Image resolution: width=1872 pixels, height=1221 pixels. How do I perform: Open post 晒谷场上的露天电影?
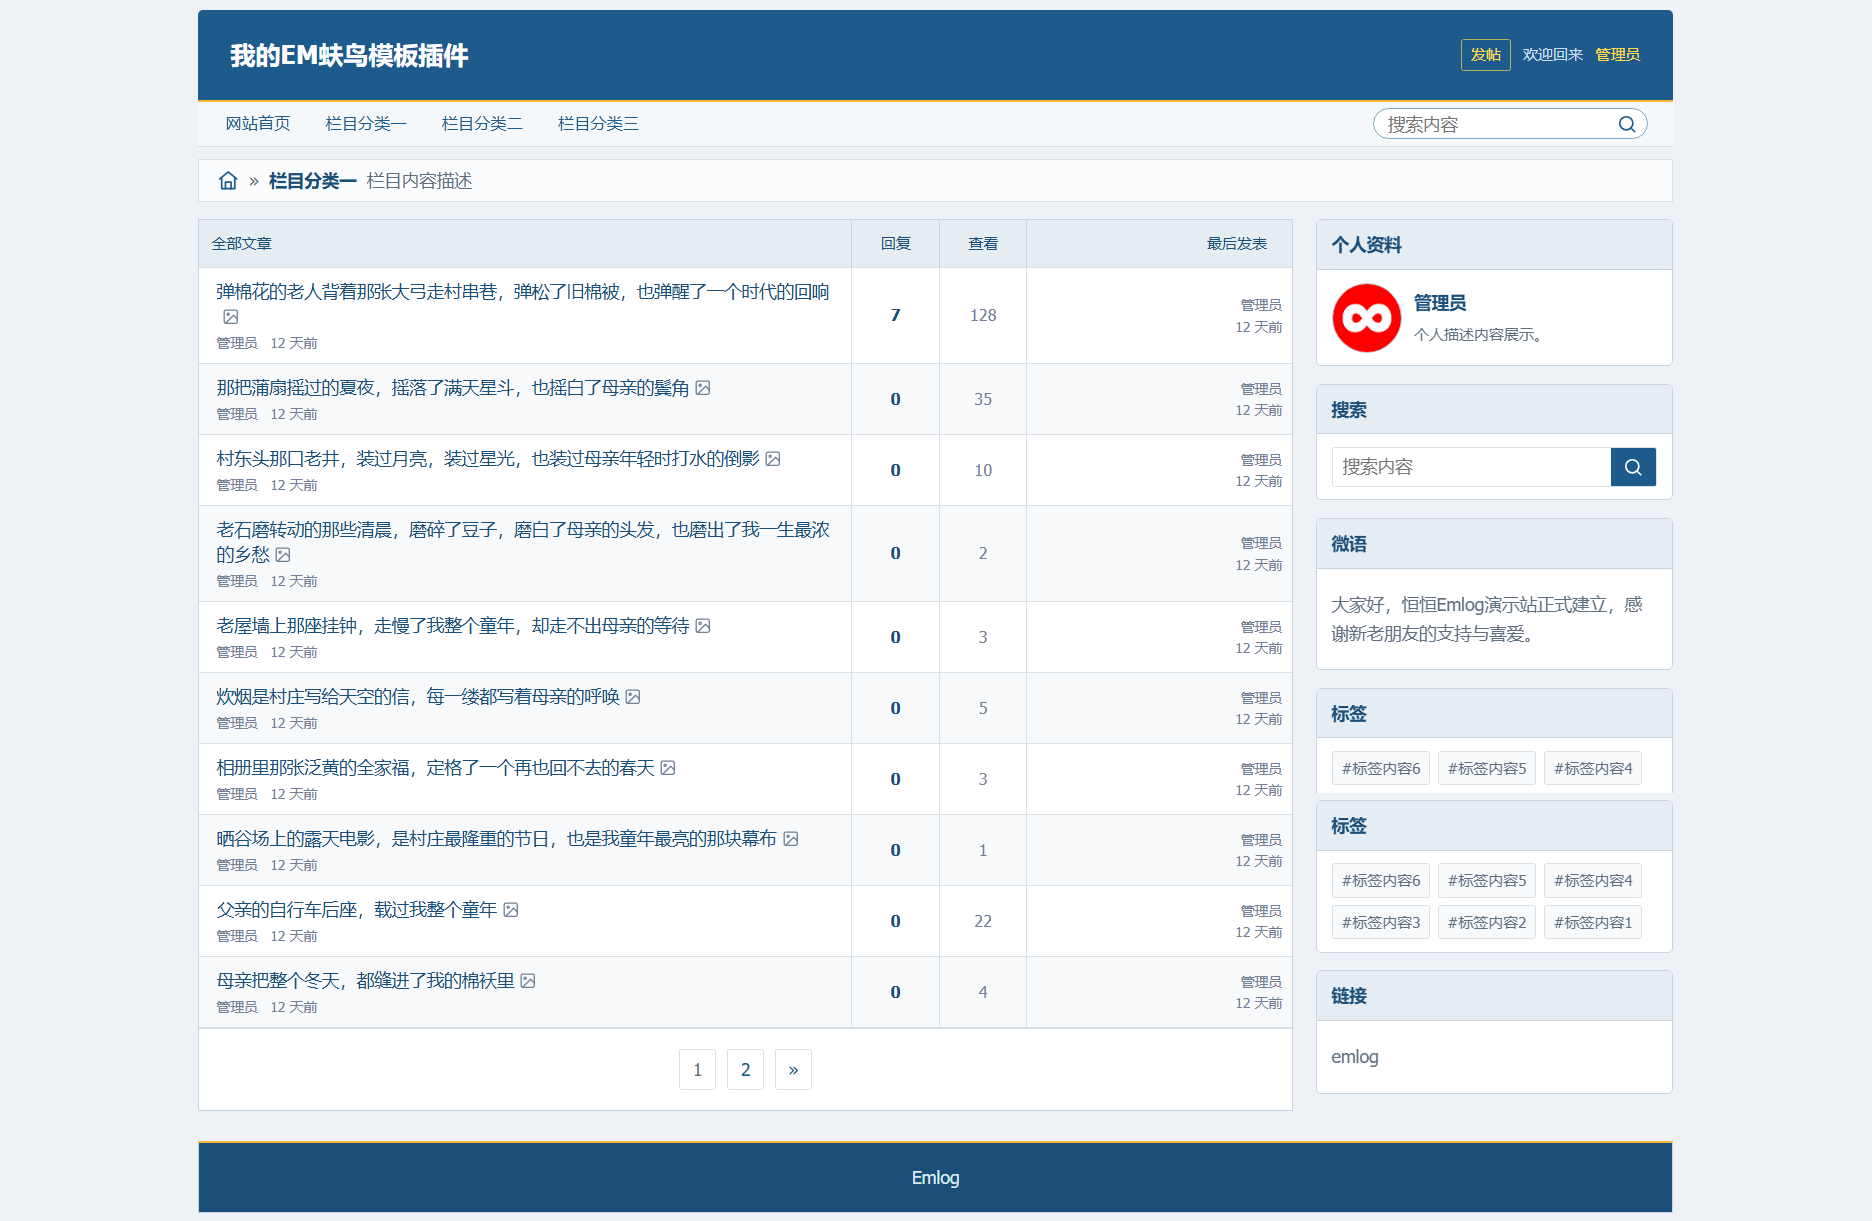497,839
